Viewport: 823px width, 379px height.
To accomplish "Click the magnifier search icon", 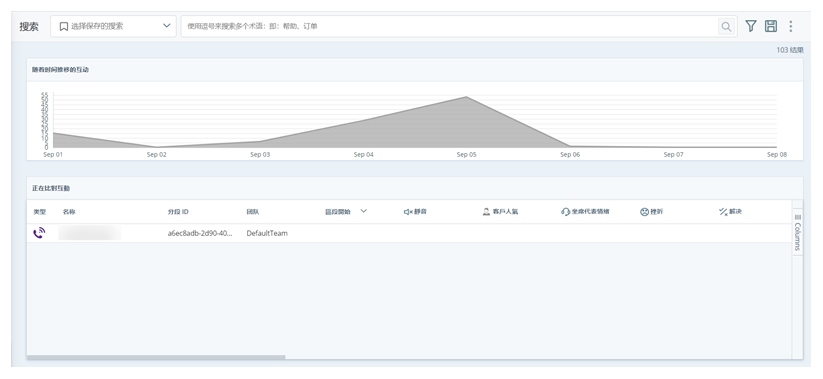I will 726,27.
